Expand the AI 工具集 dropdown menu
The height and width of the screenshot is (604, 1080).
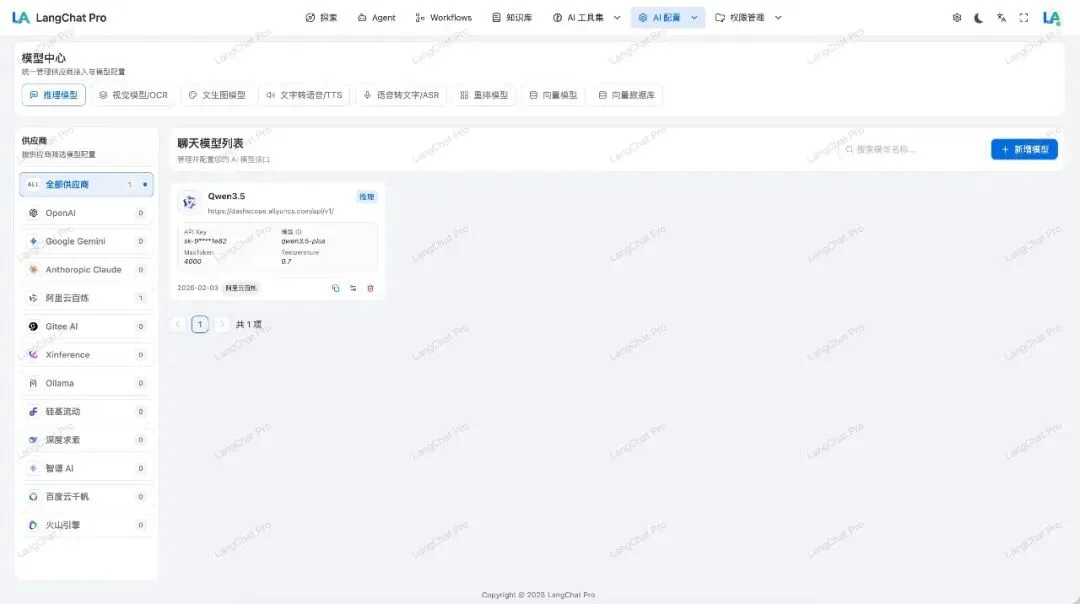pyautogui.click(x=586, y=18)
